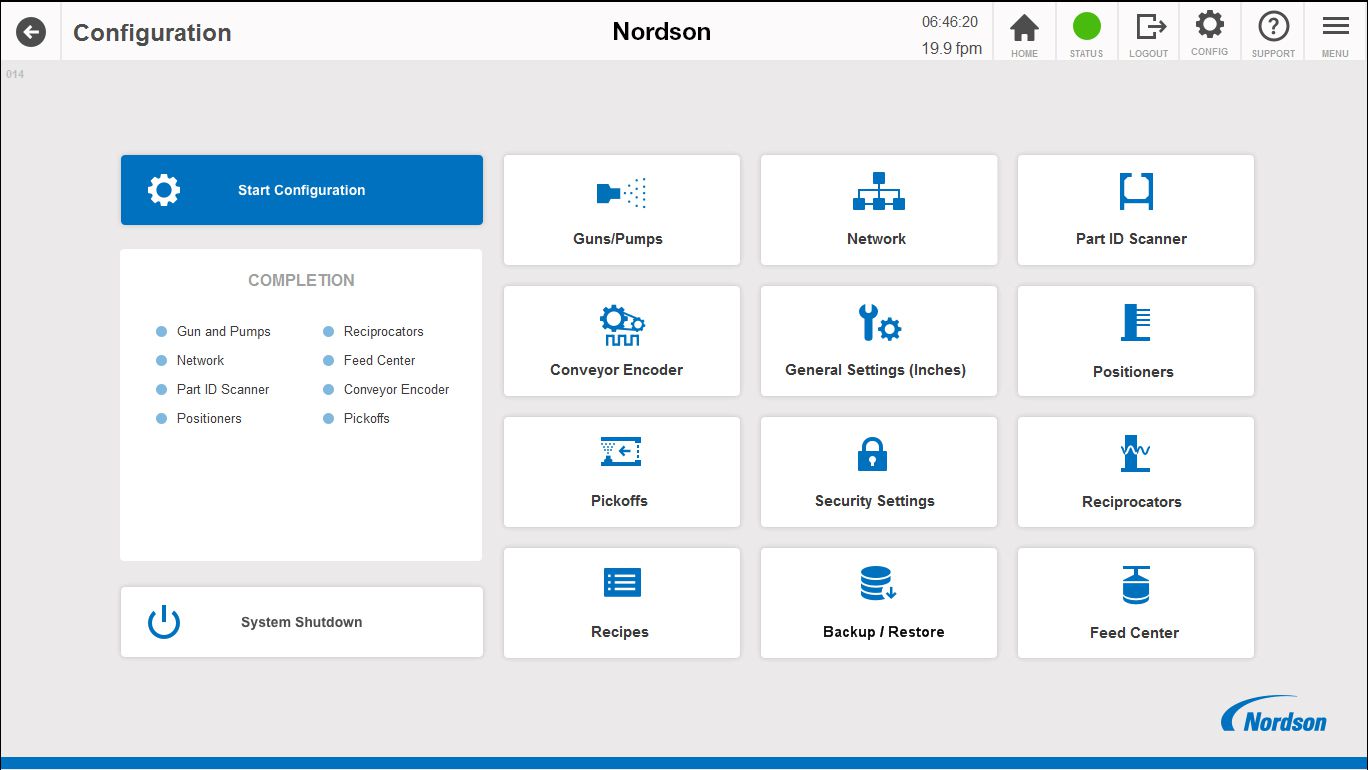The height and width of the screenshot is (770, 1368).
Task: Open the Reciprocators configuration tile
Action: point(1135,472)
